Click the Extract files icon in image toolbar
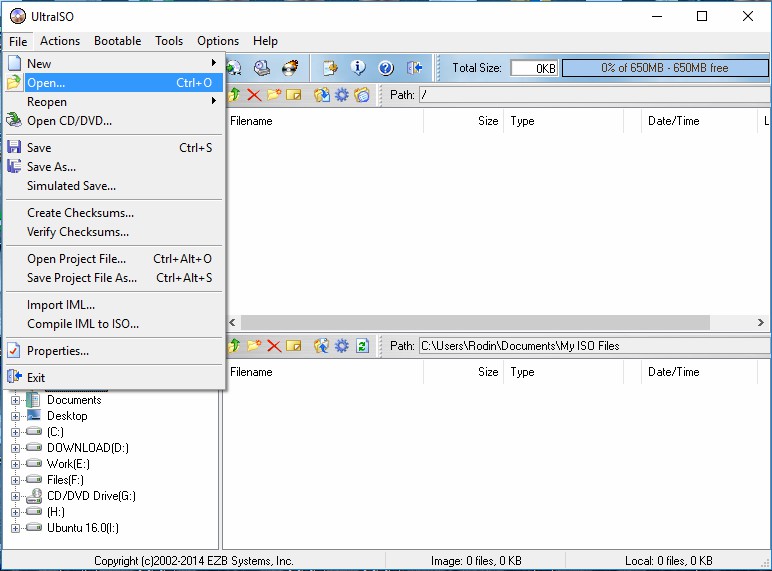 (322, 95)
